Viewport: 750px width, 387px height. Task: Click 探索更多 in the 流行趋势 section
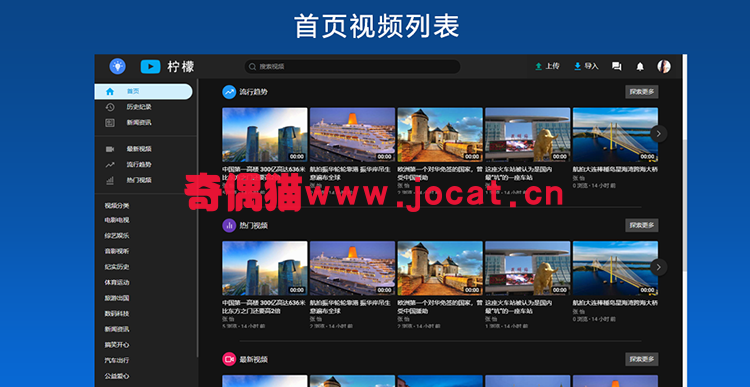pos(641,92)
